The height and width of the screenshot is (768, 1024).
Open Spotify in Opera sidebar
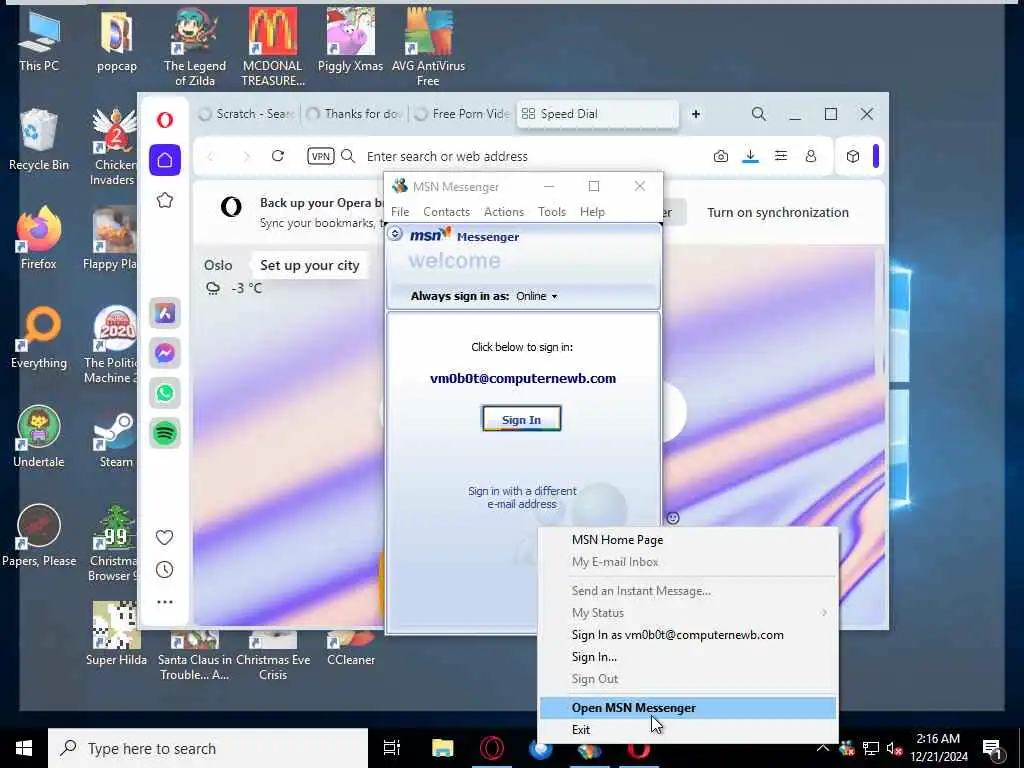click(x=165, y=433)
